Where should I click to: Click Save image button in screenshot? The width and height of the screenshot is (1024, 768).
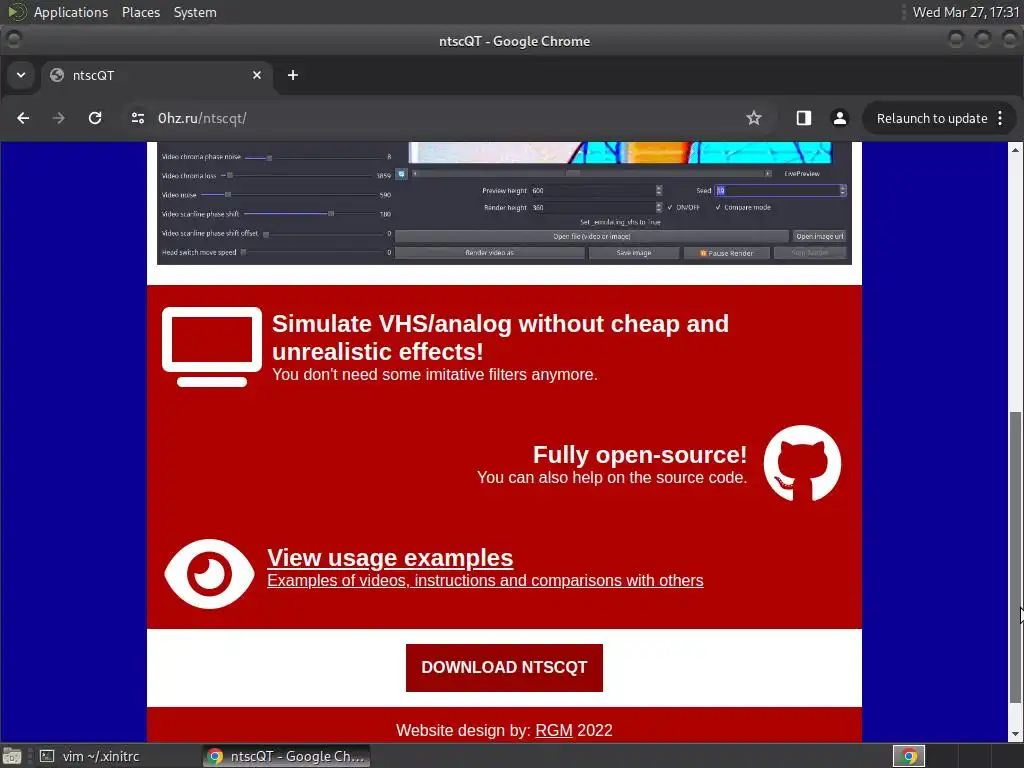click(x=633, y=253)
